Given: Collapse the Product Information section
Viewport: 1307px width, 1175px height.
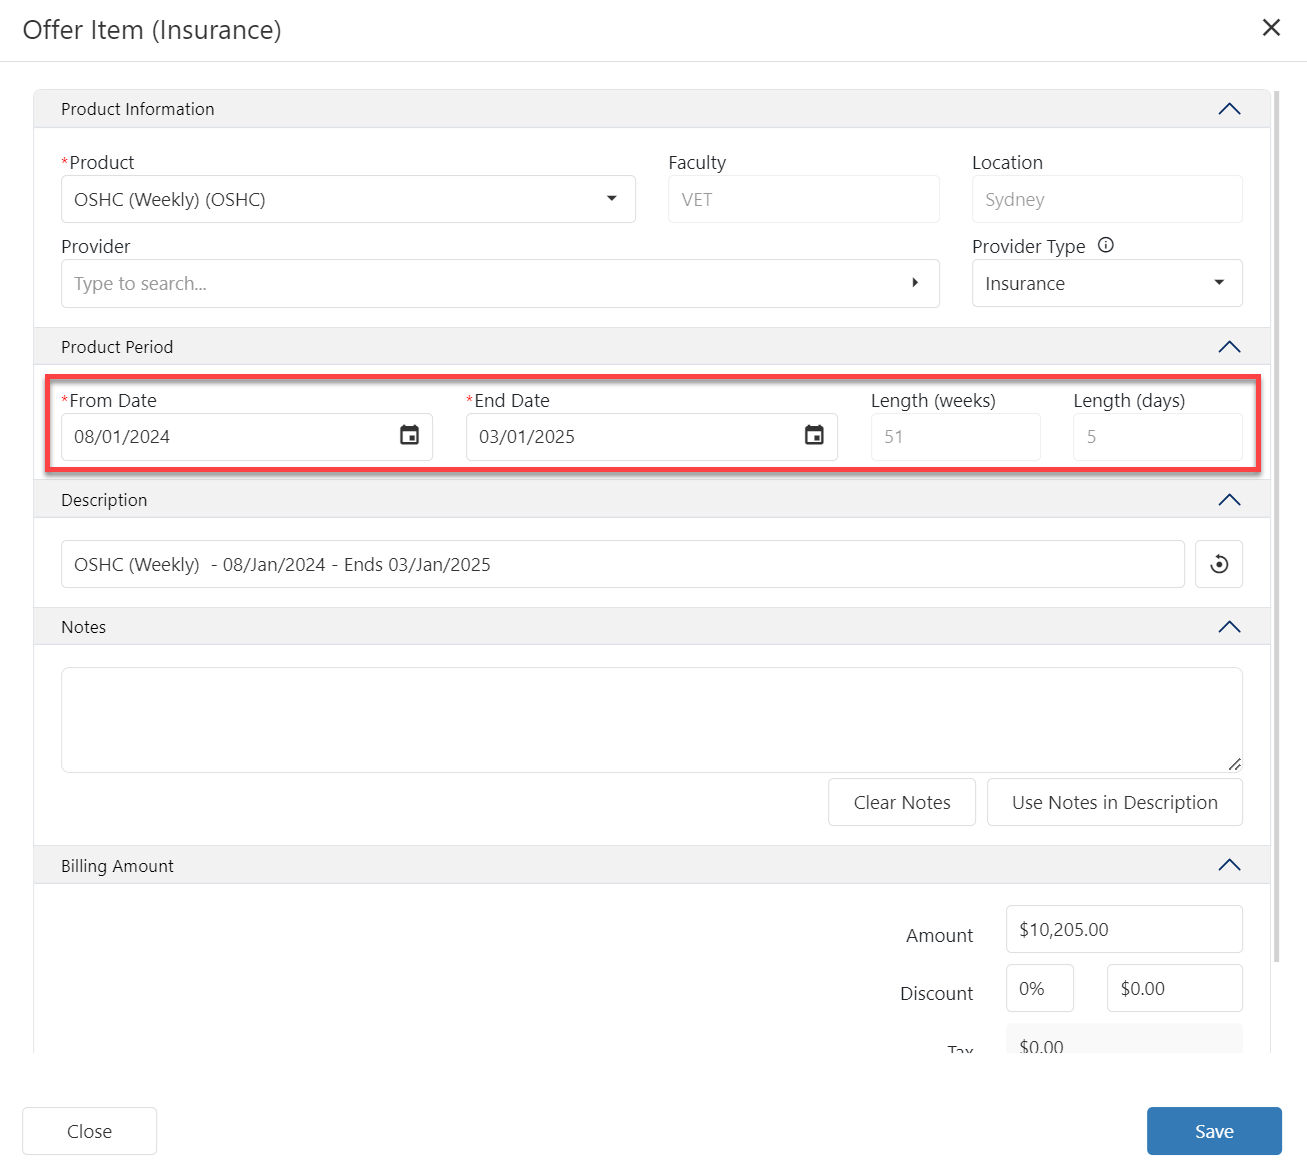Looking at the screenshot, I should 1229,109.
